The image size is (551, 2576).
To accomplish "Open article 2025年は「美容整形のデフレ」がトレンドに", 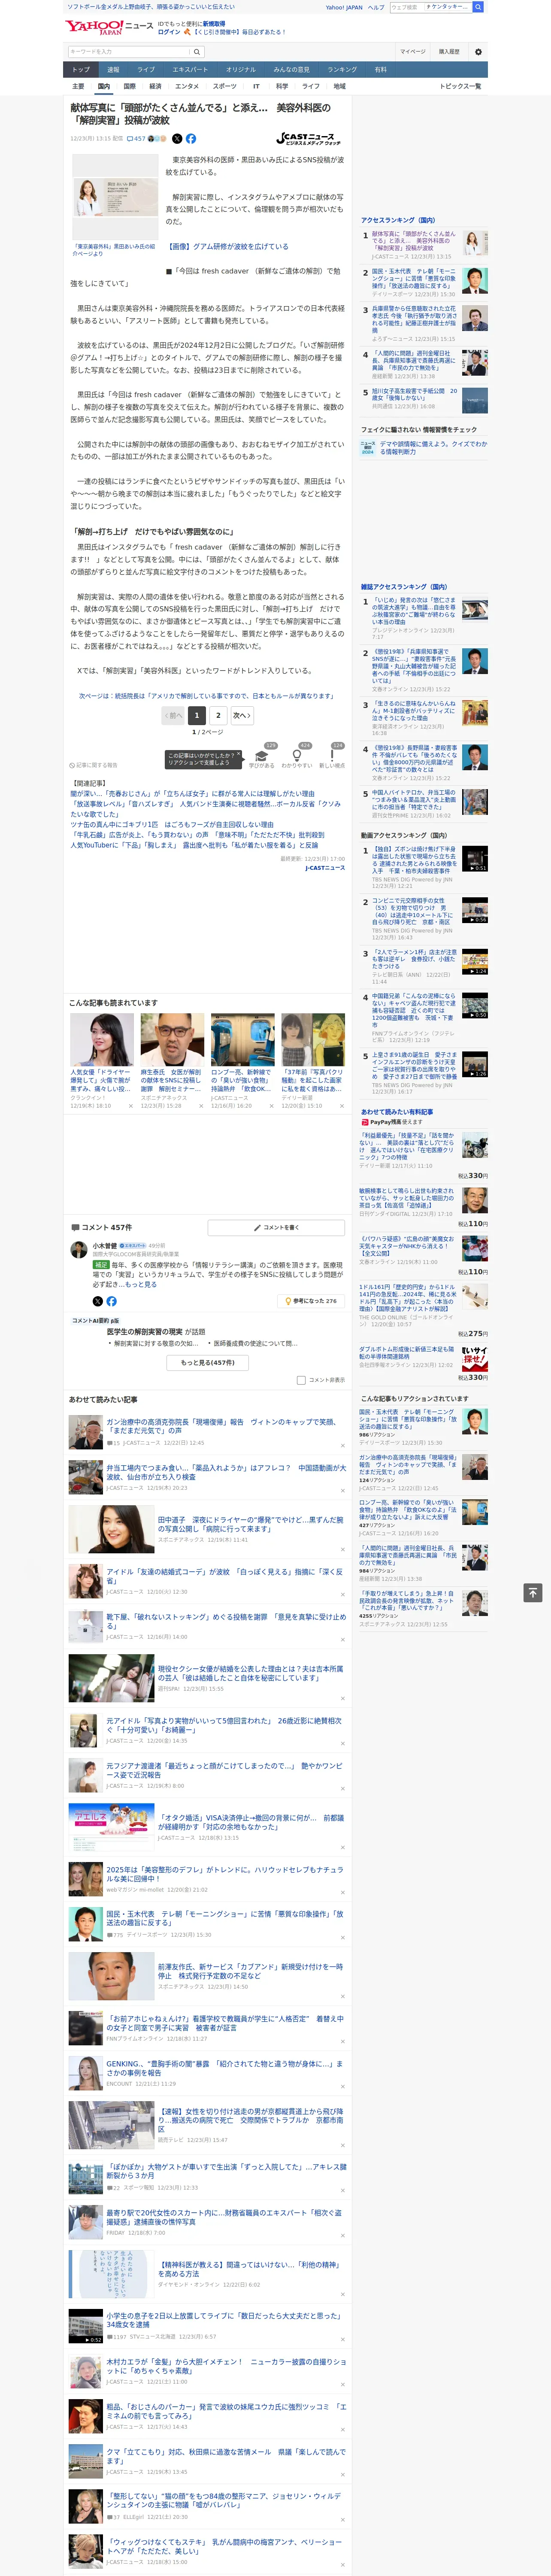I will (x=224, y=1873).
